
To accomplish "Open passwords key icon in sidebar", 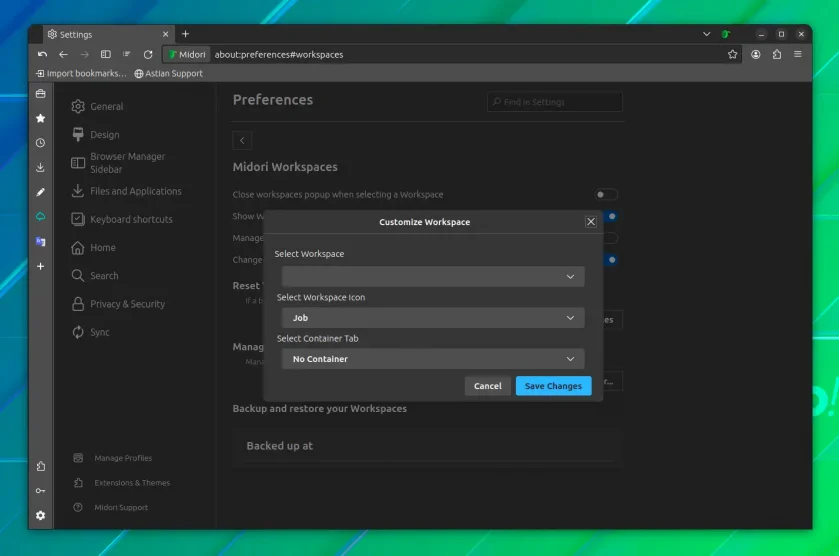I will (x=41, y=491).
